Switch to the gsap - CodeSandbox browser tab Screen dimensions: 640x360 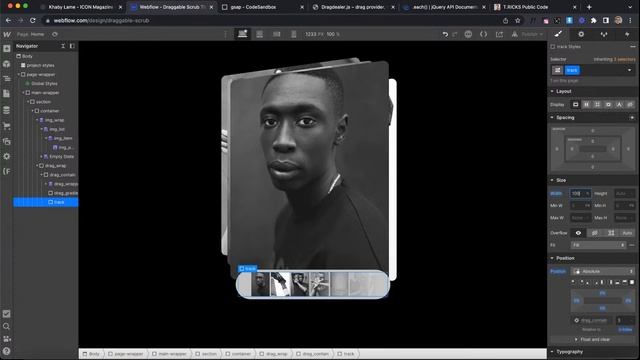click(x=252, y=7)
